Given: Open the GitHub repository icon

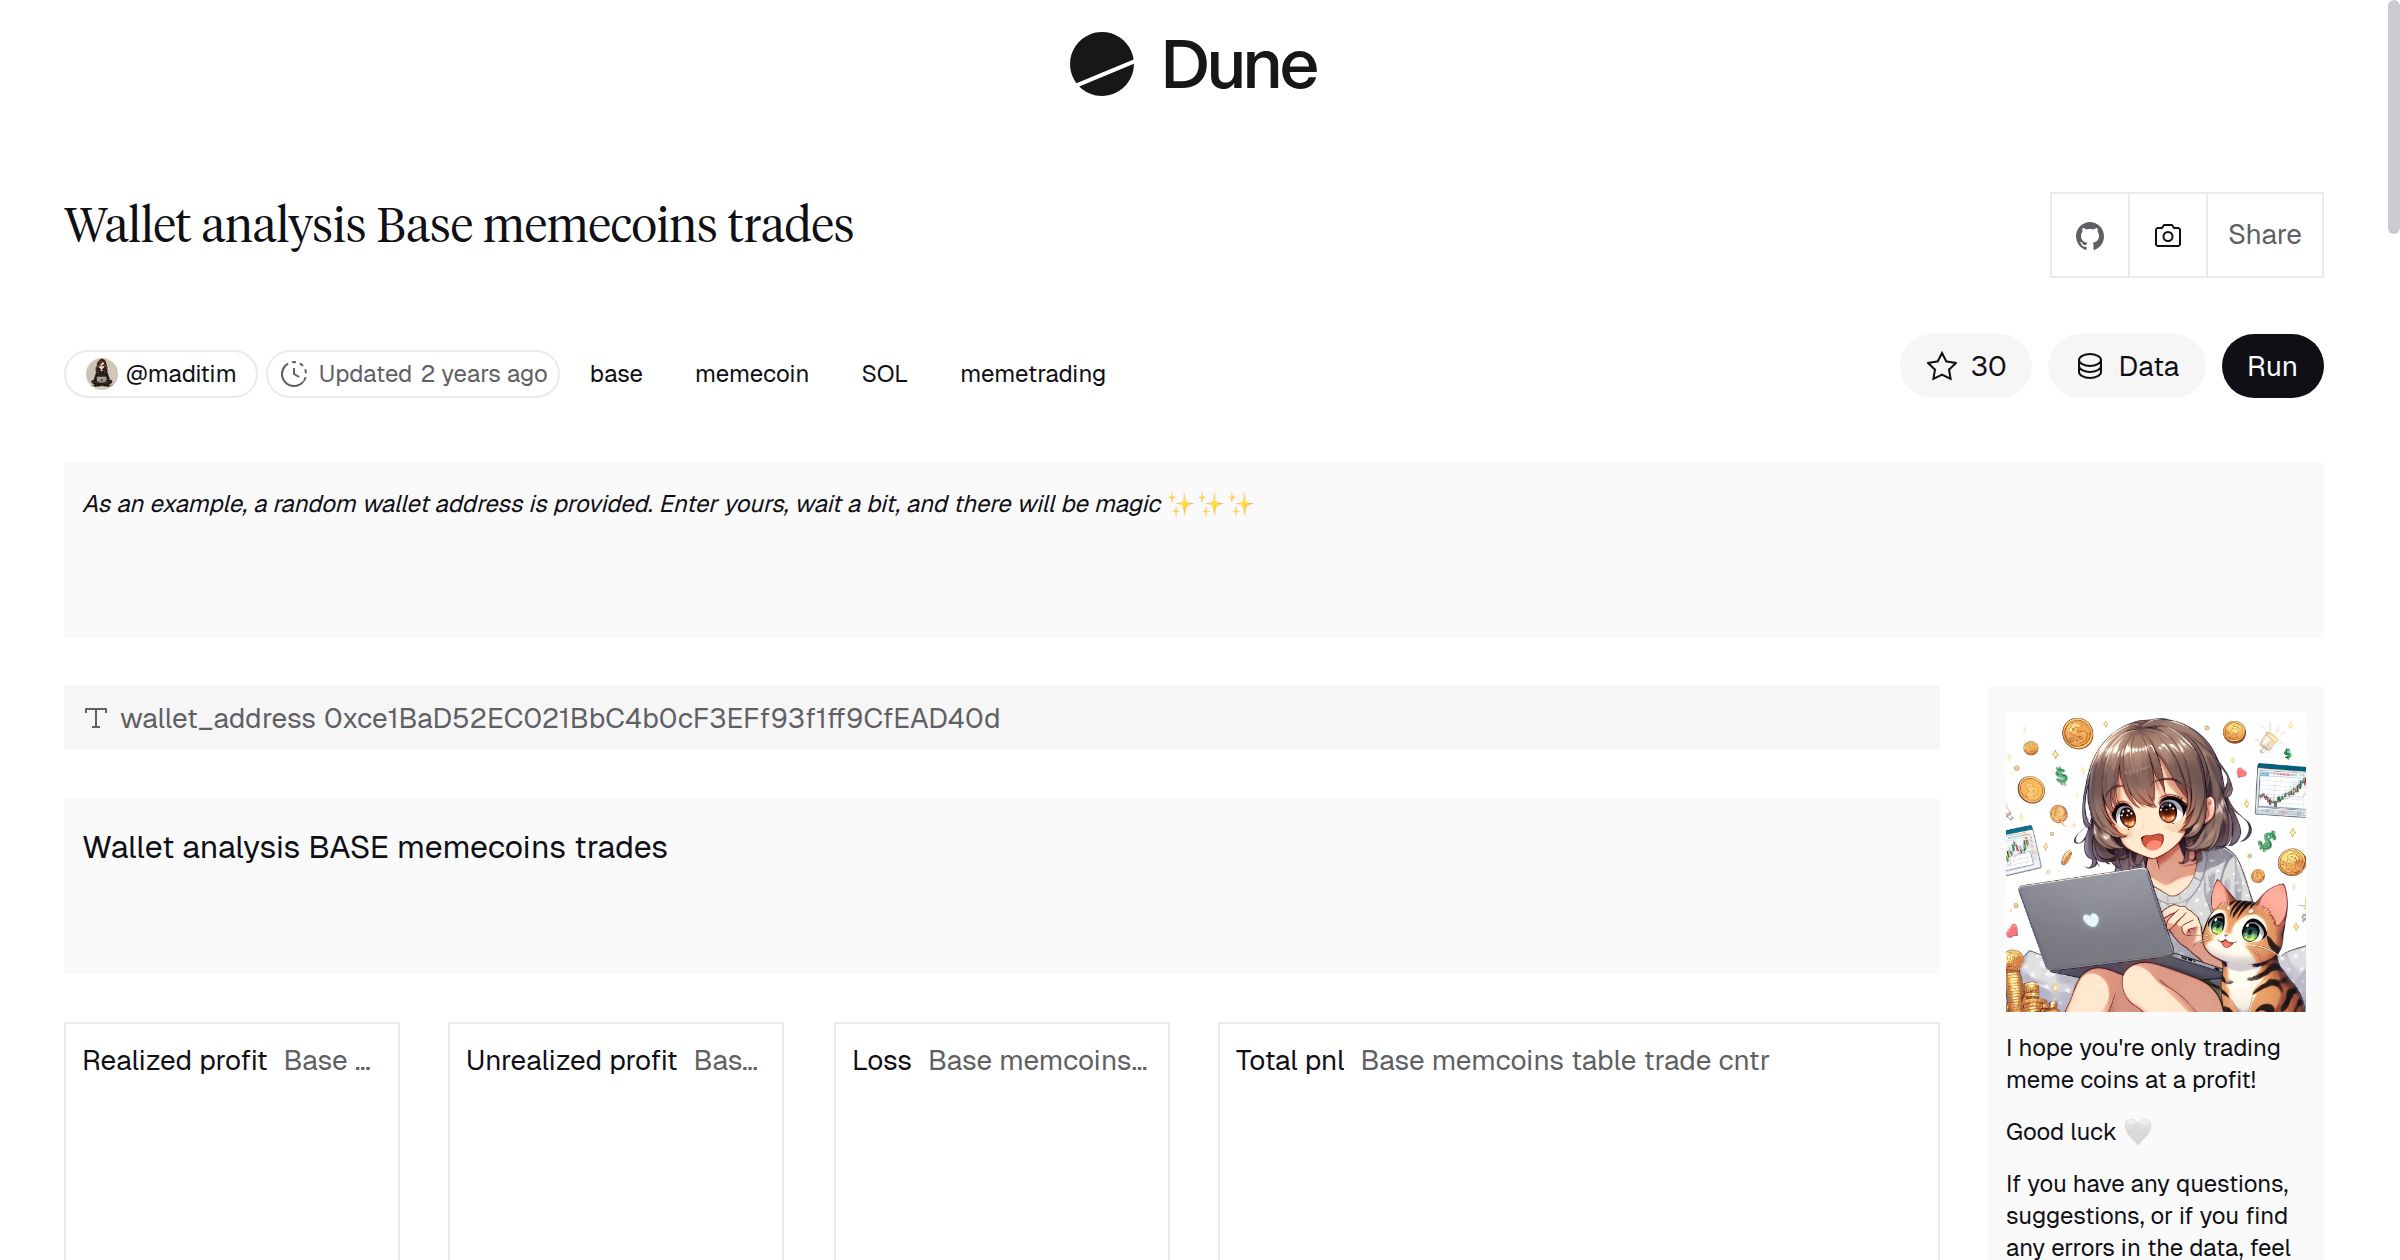Looking at the screenshot, I should [2088, 235].
